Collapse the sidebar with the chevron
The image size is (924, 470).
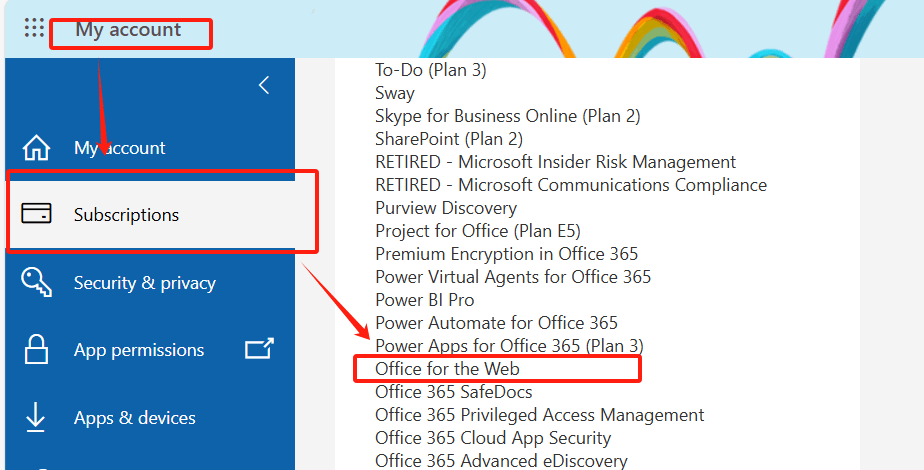pyautogui.click(x=264, y=85)
